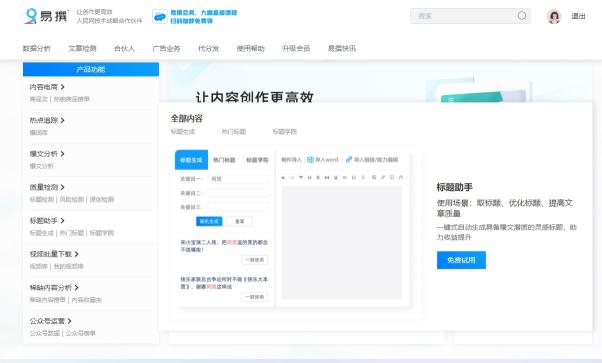Expand the 内容电商 chevron
Screen dimensions: 602x363
(62, 87)
